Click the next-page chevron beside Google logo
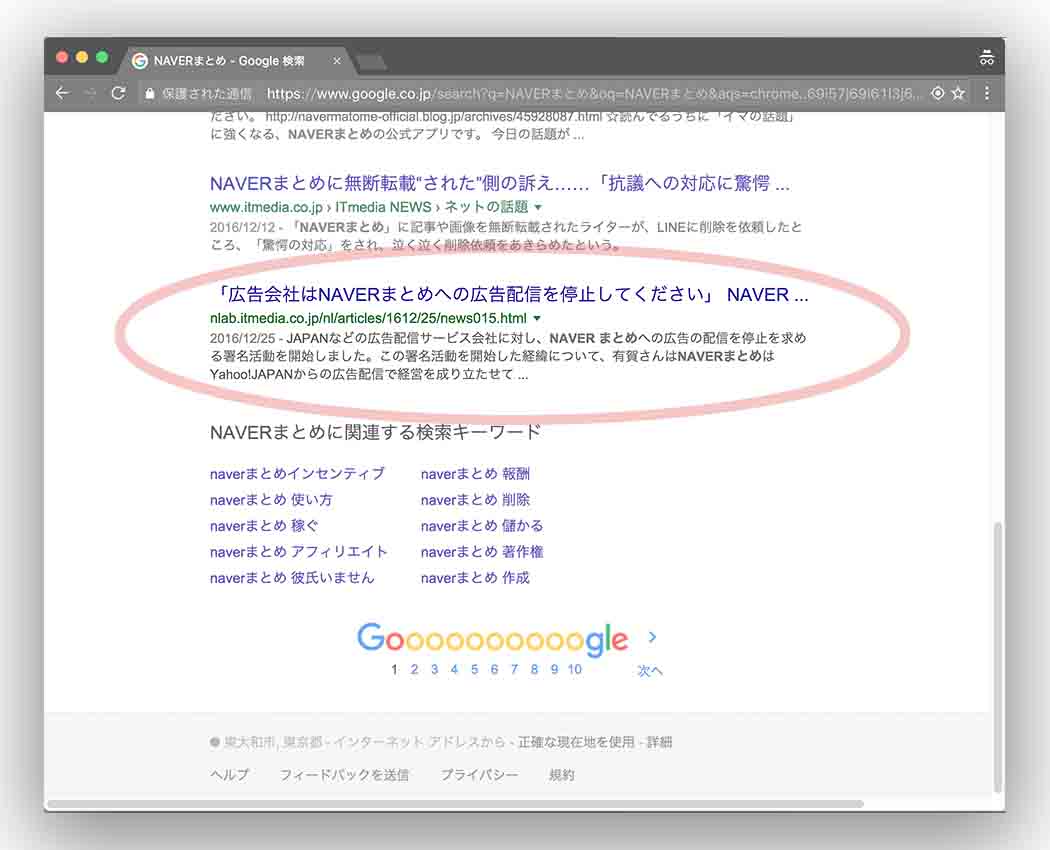 point(652,638)
